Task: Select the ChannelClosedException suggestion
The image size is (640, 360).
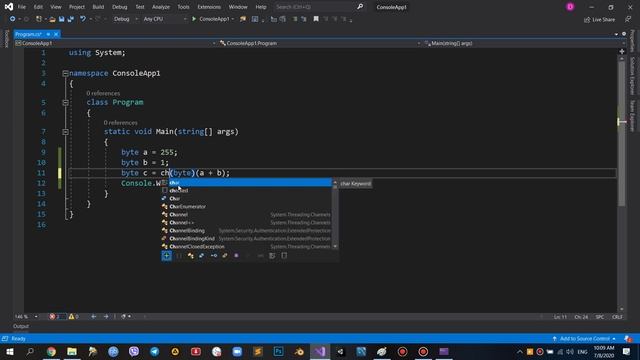Action: click(x=247, y=247)
